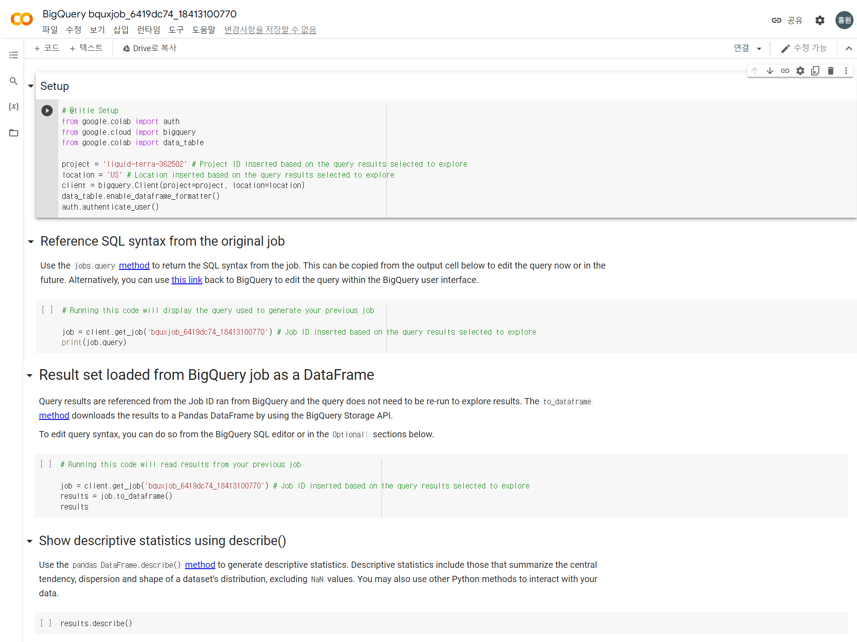Open the 'this link' back to BigQuery

[187, 280]
